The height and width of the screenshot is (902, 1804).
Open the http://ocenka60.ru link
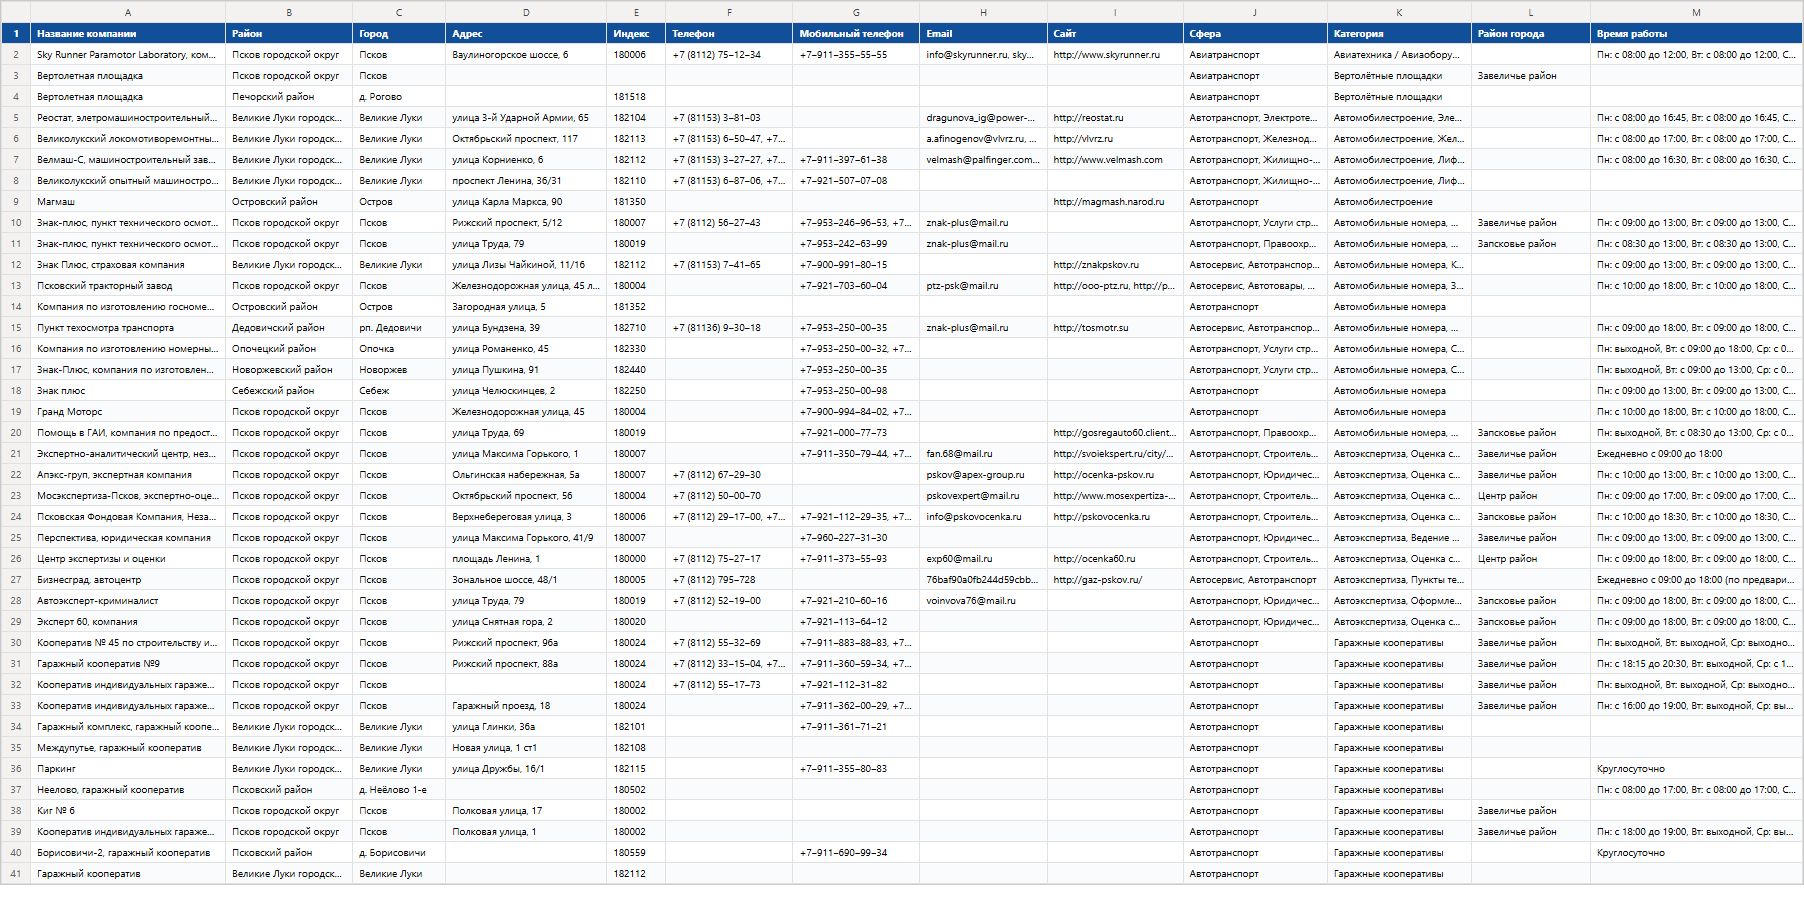(x=1094, y=559)
